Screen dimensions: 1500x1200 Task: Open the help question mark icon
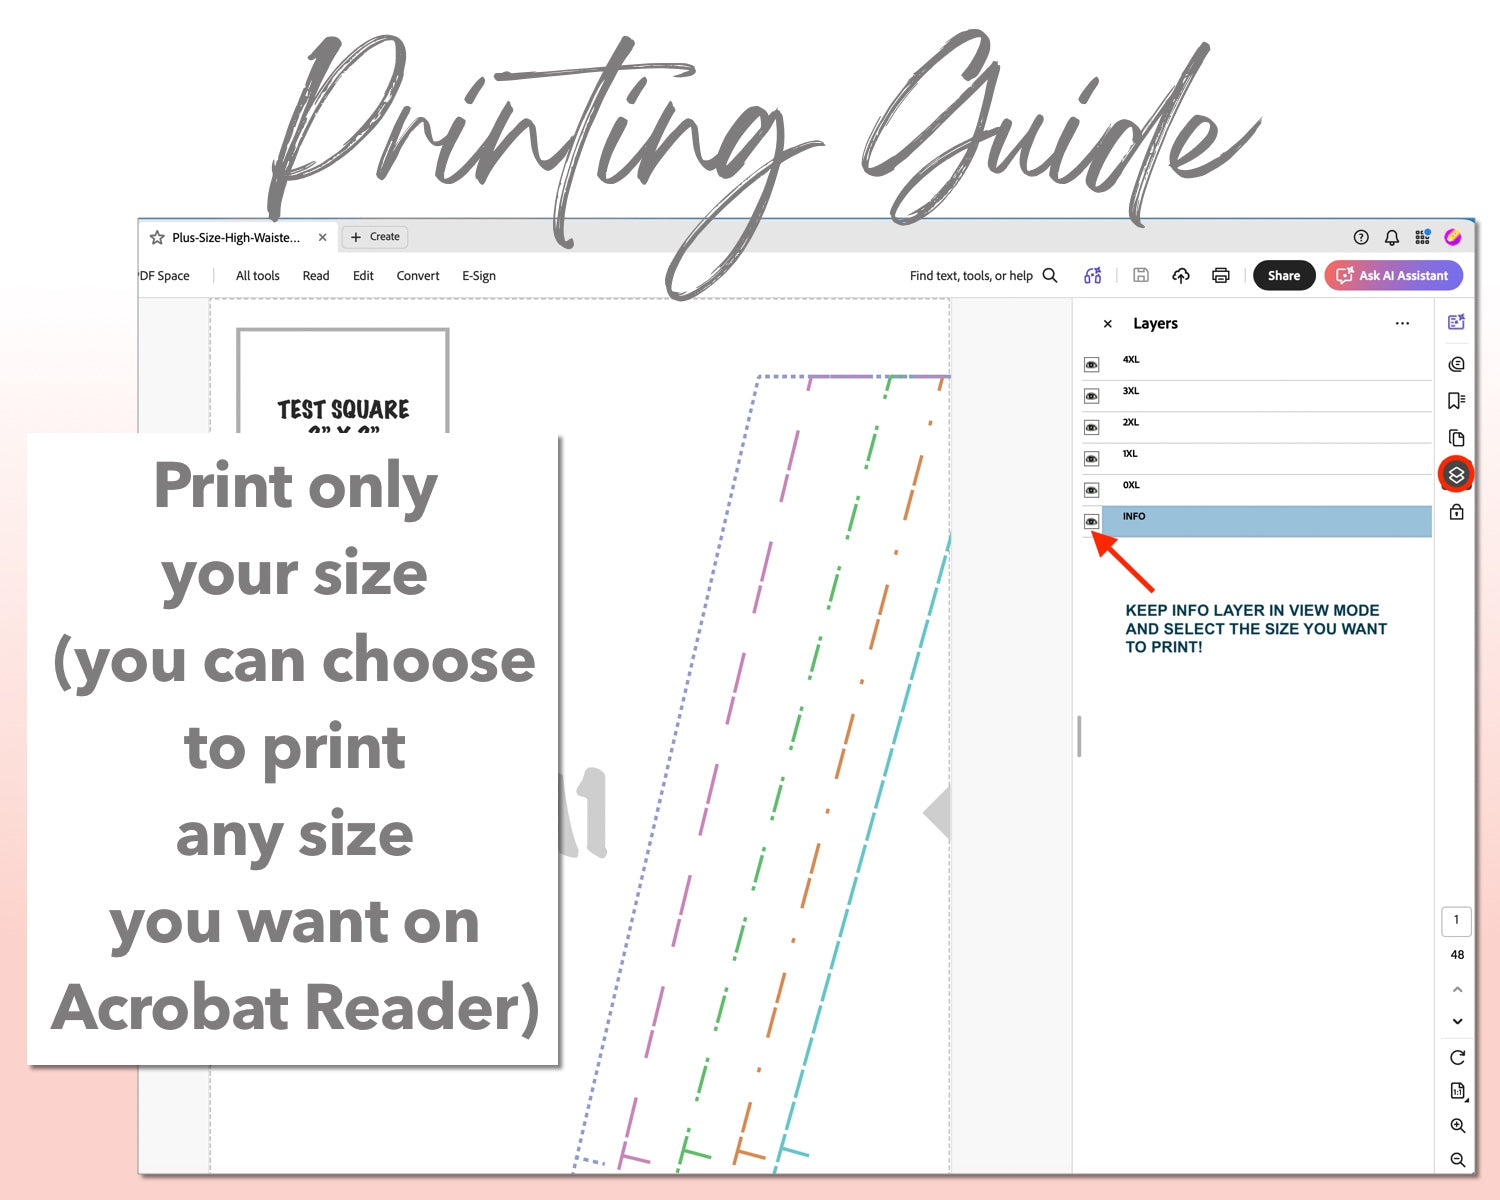[x=1361, y=237]
